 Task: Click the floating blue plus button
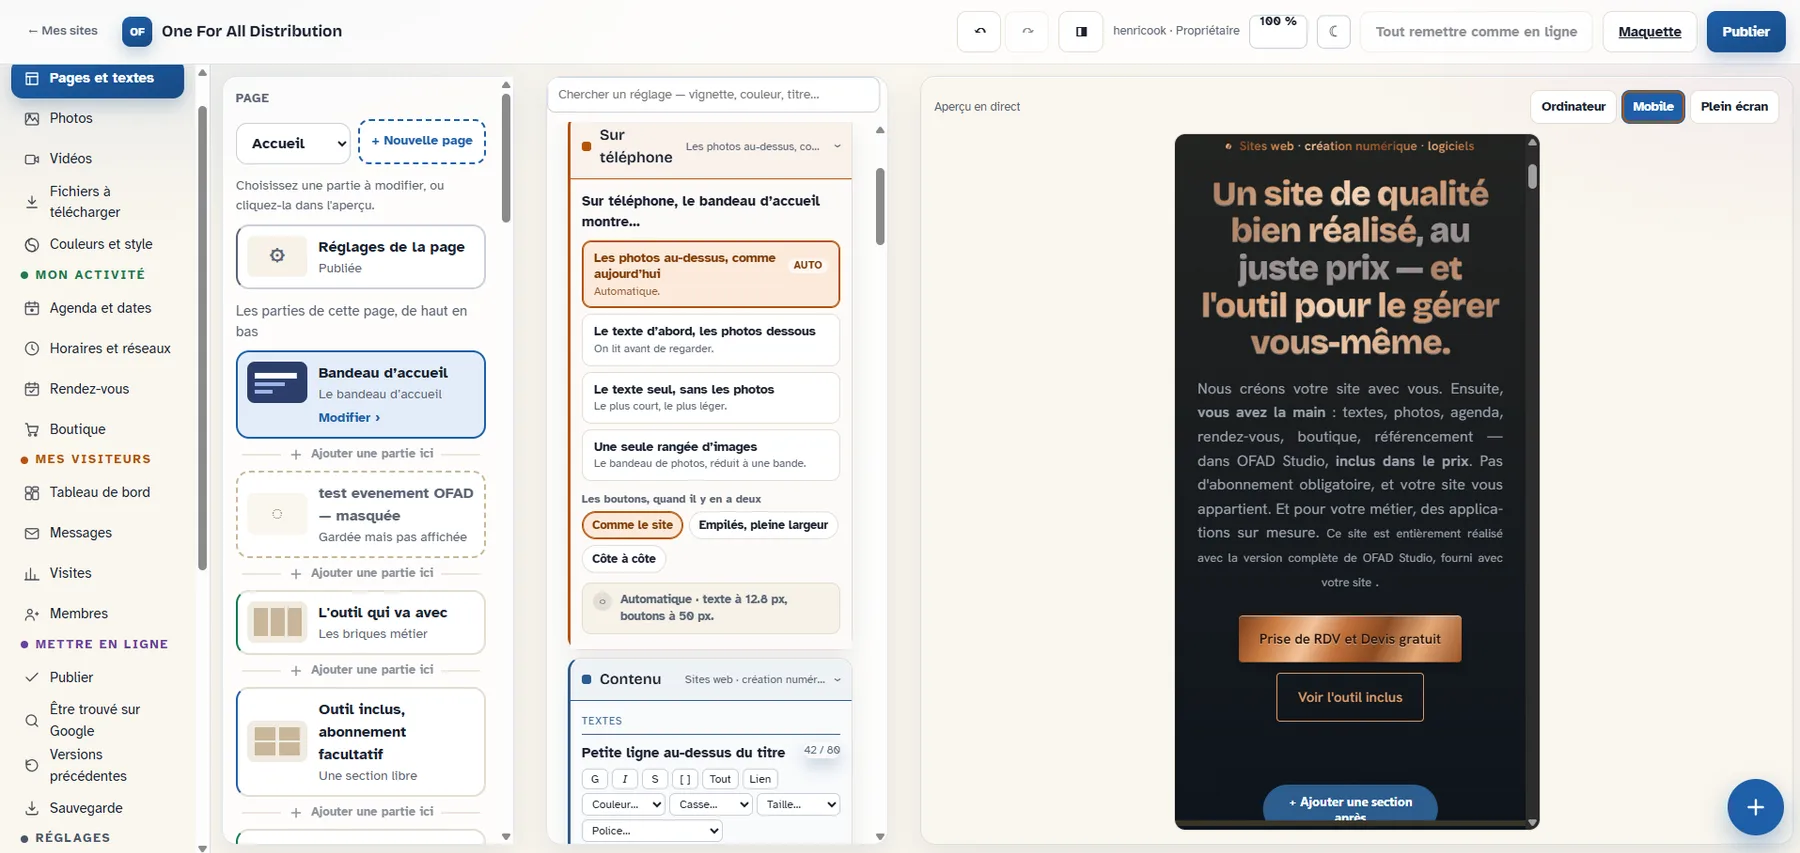click(x=1755, y=807)
